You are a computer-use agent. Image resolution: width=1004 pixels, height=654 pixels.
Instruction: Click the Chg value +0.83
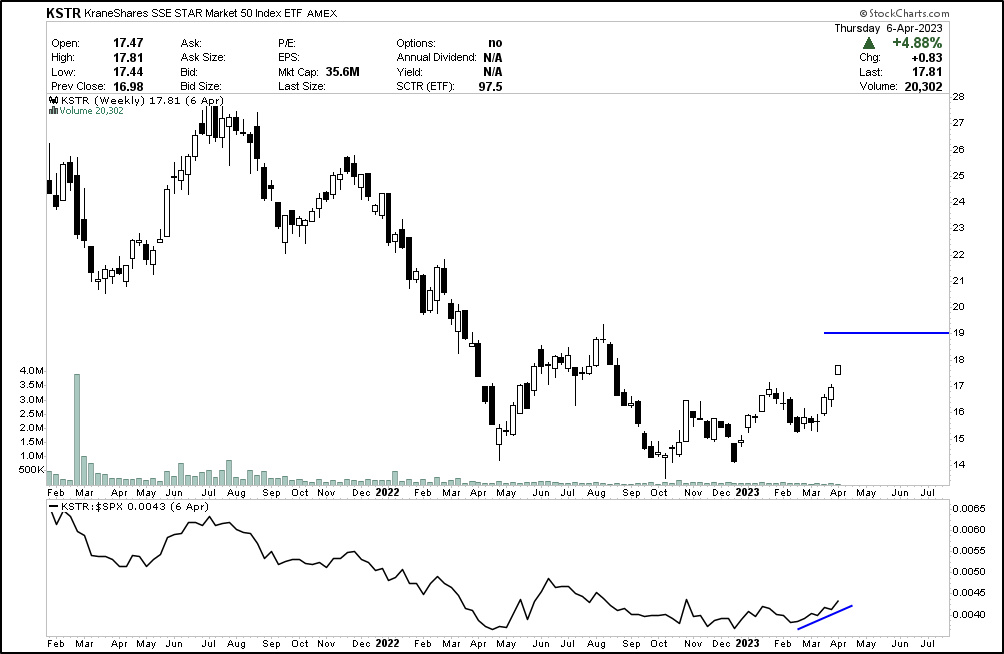(927, 58)
